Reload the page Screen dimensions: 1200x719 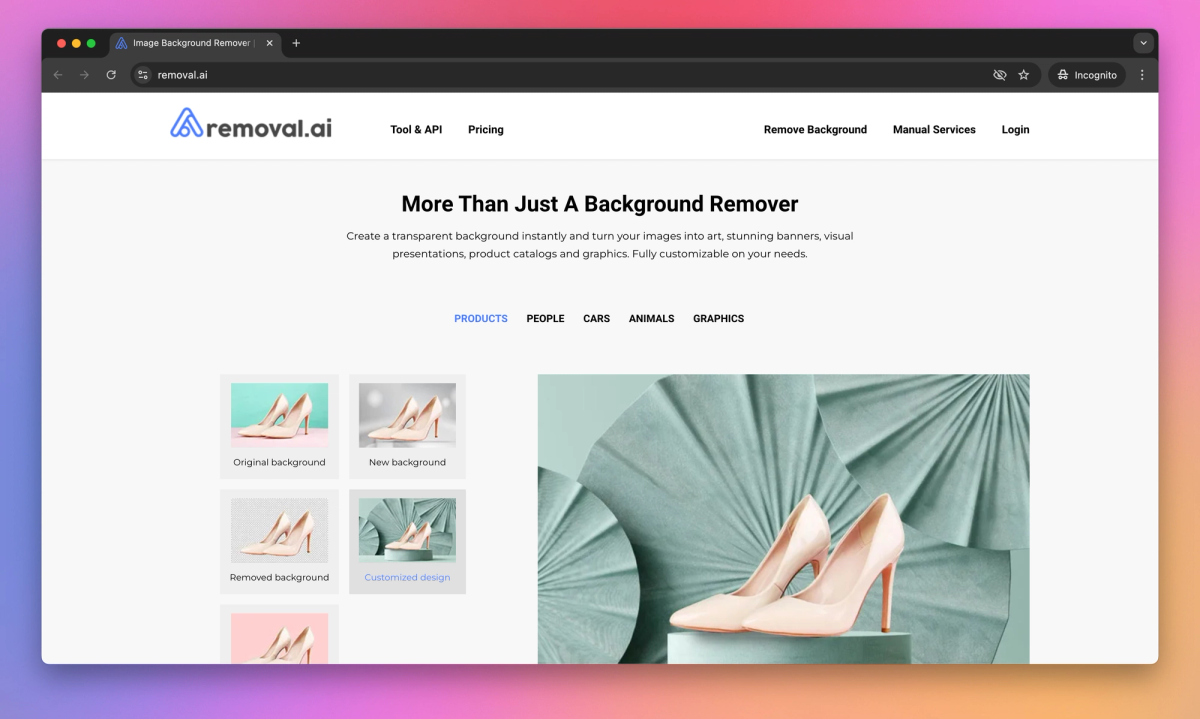(111, 75)
